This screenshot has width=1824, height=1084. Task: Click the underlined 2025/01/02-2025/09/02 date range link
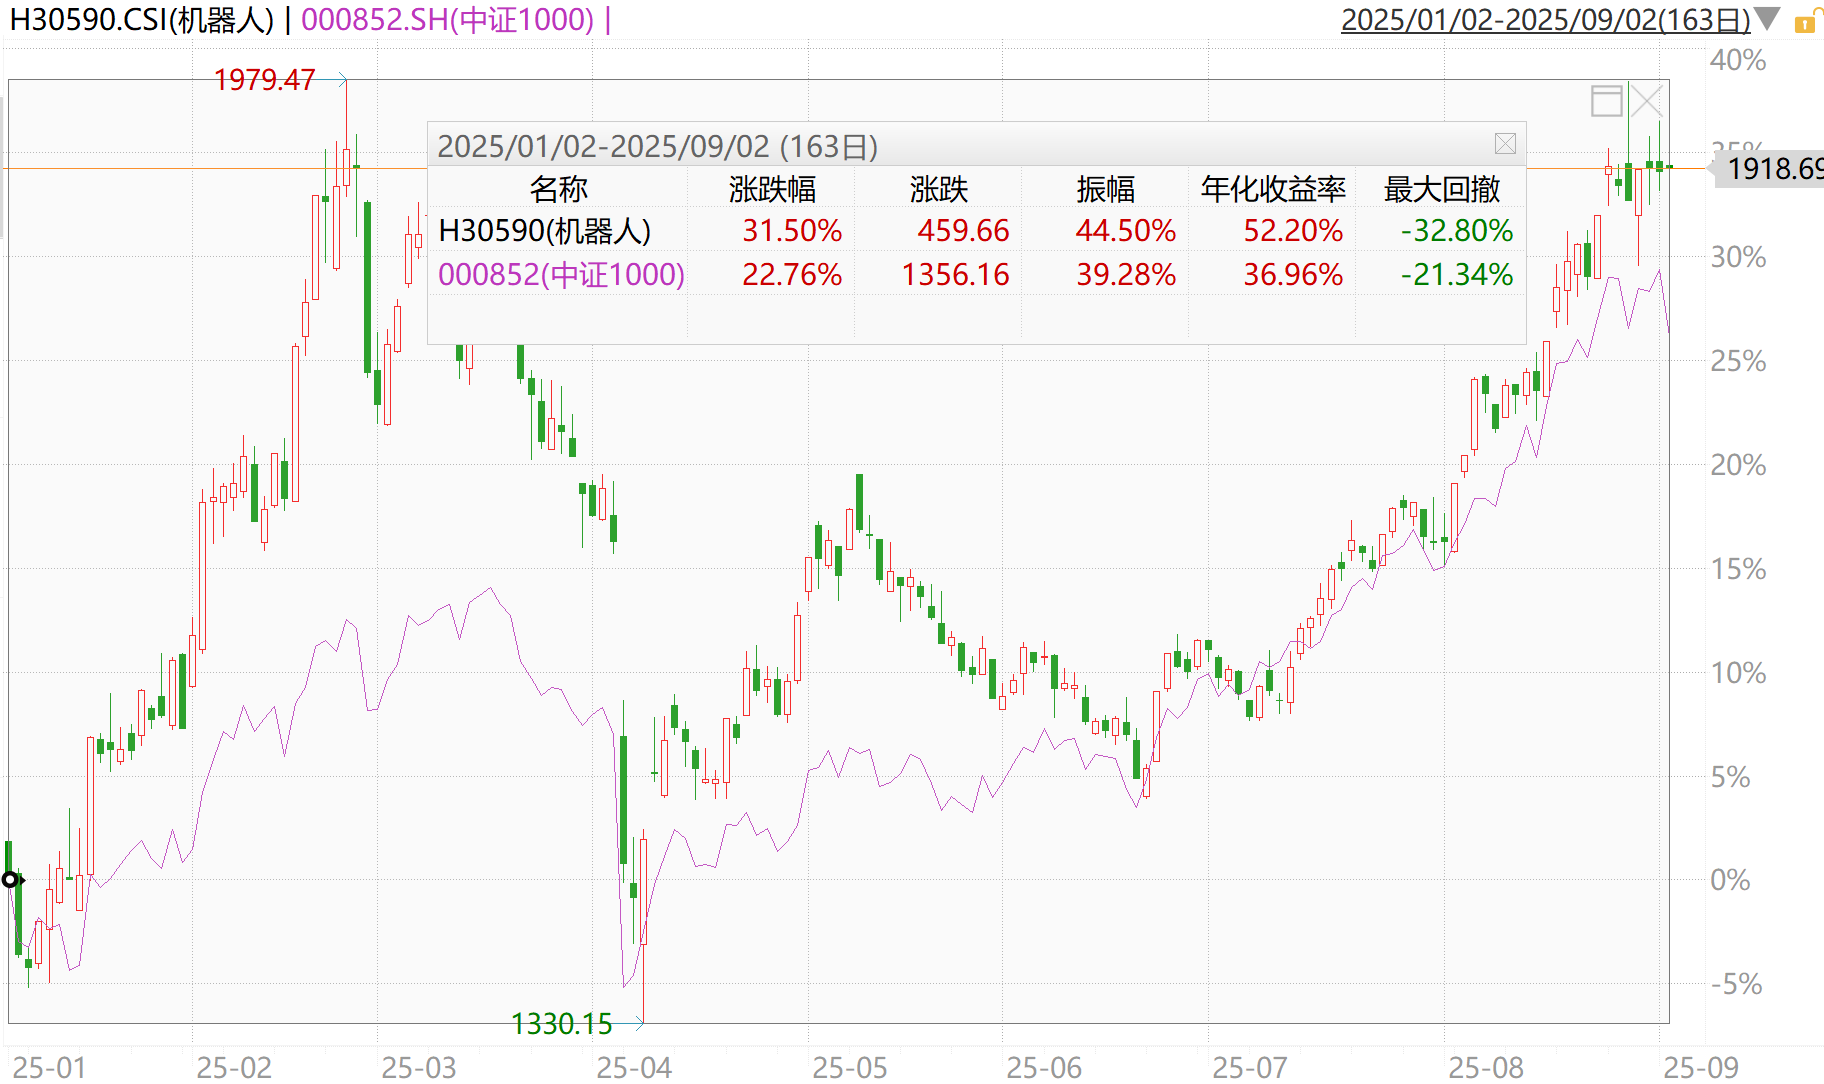click(x=1544, y=20)
